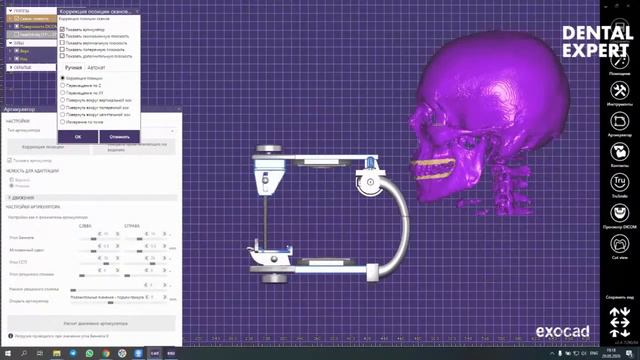Open the Instruments tools icon in right sidebar
This screenshot has height=360, width=640.
tap(619, 90)
